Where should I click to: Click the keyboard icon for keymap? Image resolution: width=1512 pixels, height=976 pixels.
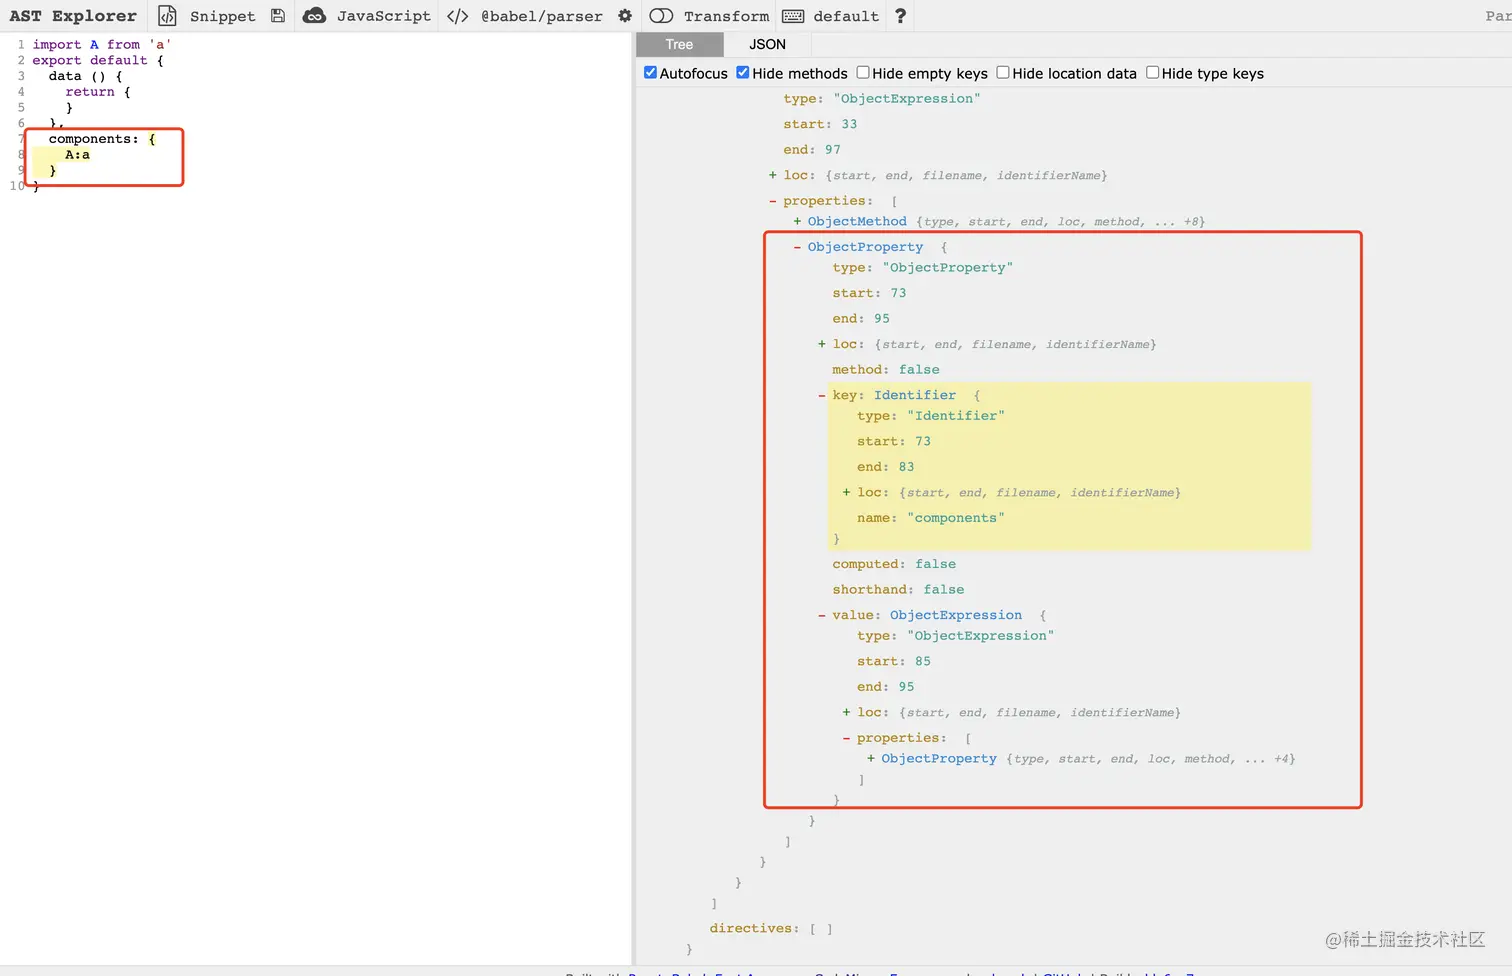click(x=793, y=16)
